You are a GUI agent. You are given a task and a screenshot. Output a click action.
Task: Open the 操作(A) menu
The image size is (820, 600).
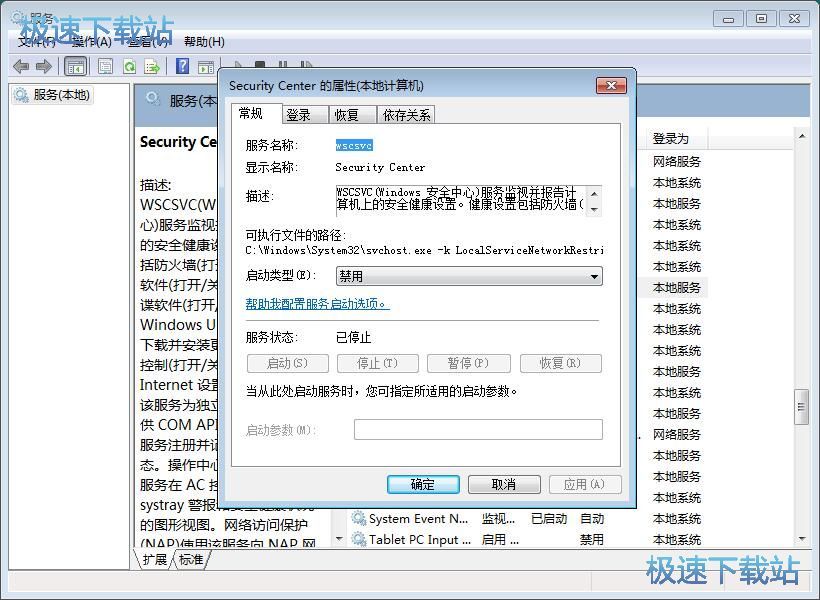coord(92,41)
